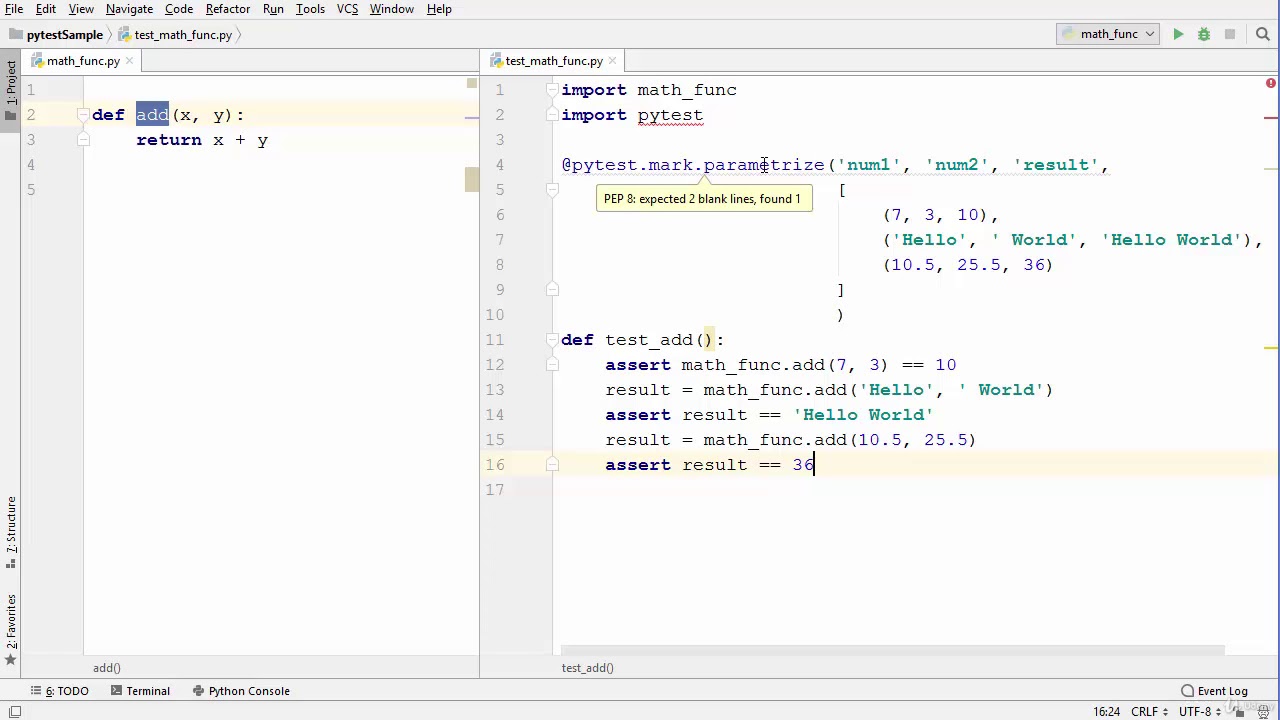Open the View menu

[81, 9]
